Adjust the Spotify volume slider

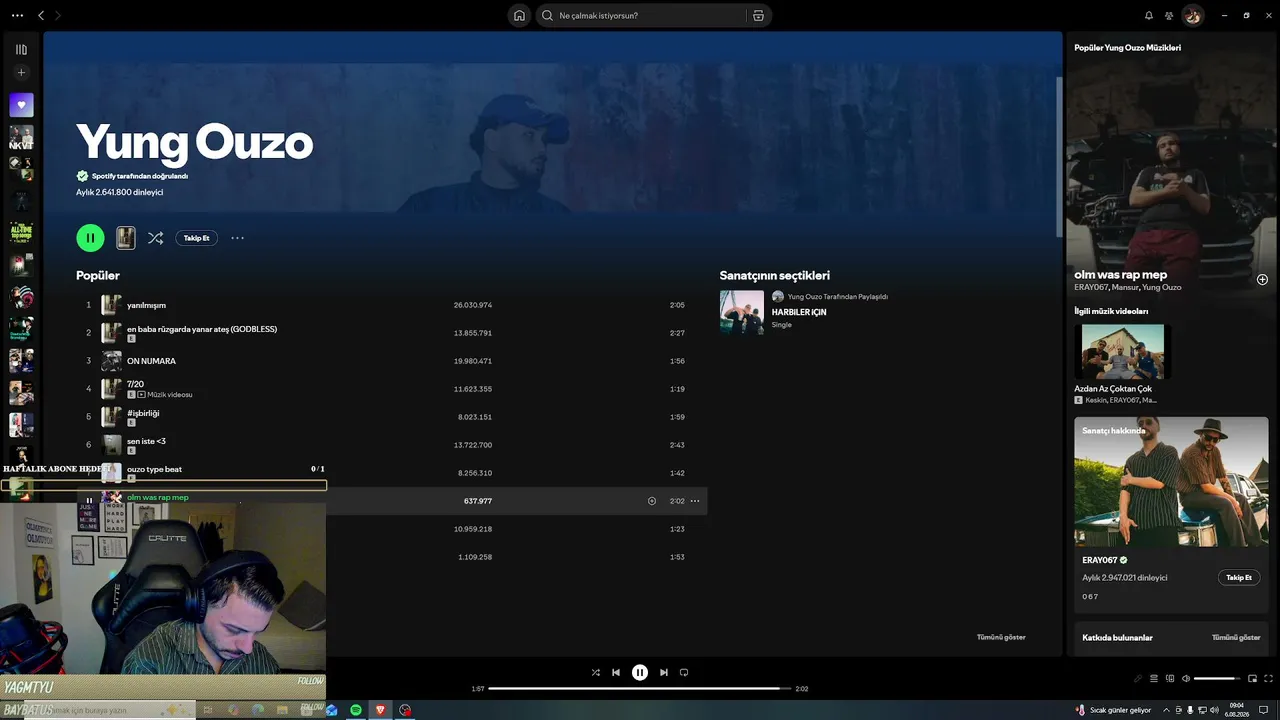[x=1217, y=679]
